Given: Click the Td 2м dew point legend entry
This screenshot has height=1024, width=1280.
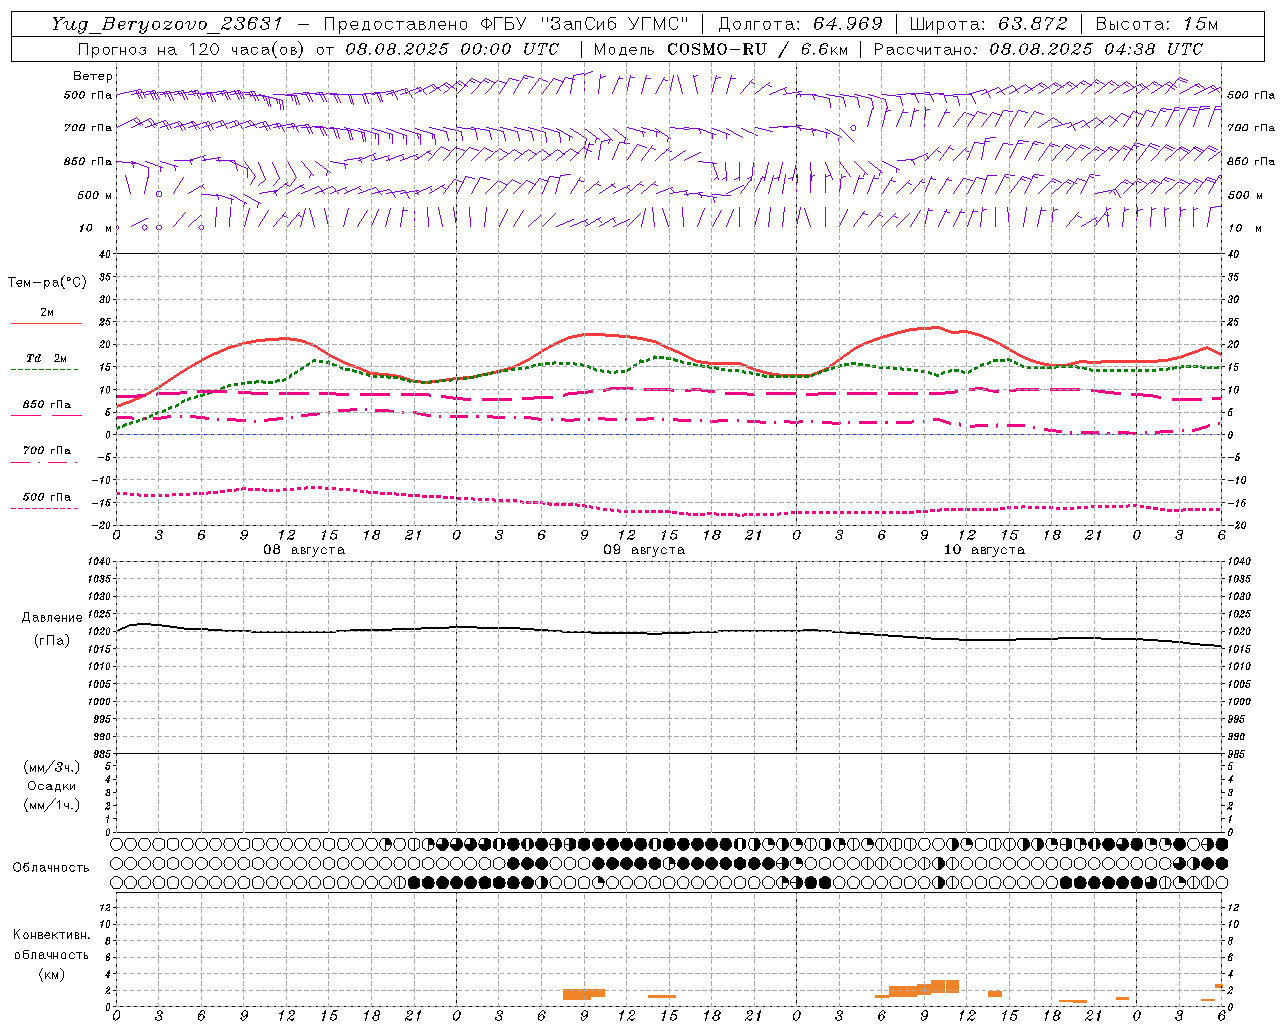Looking at the screenshot, I should click(x=46, y=363).
